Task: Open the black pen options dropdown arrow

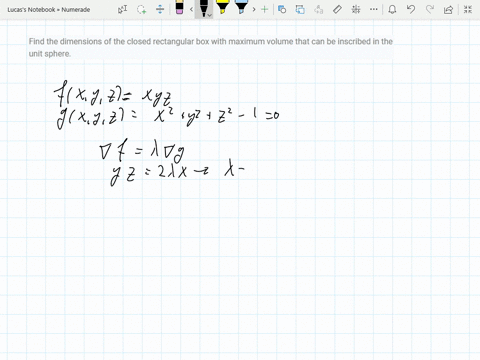Action: 209,15
